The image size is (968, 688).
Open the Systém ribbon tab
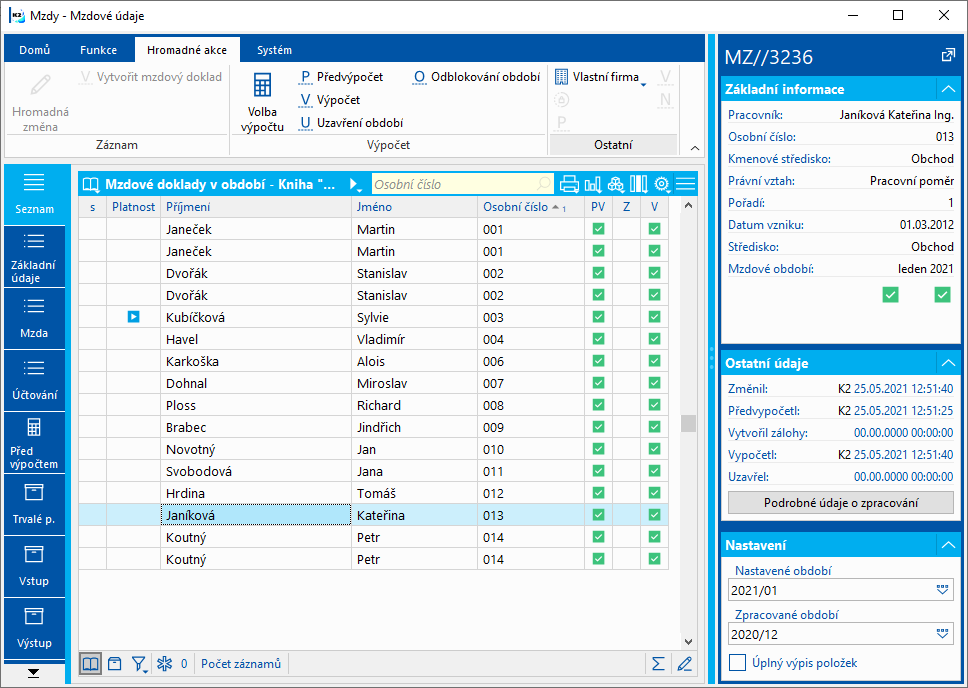274,50
